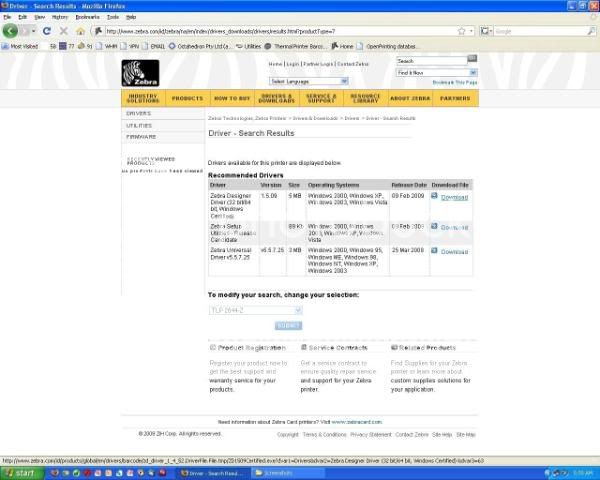Open the Octahedron Pty Ltd bookmark
Image resolution: width=600 pixels, height=480 pixels.
[x=200, y=46]
